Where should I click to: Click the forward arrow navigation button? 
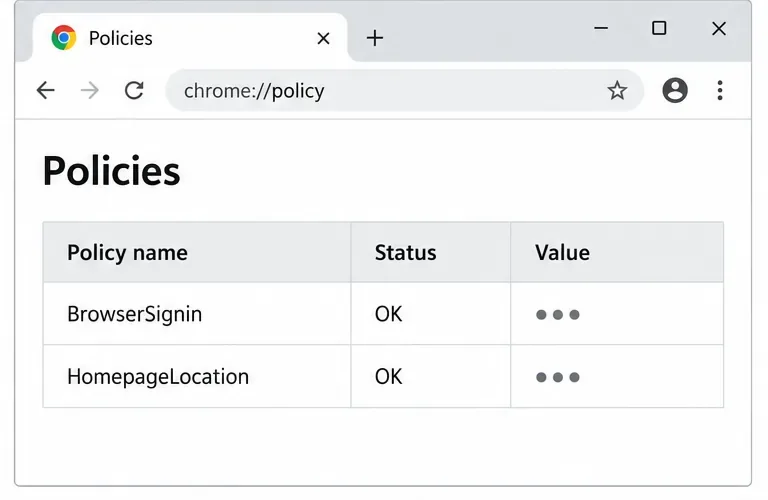pos(90,91)
